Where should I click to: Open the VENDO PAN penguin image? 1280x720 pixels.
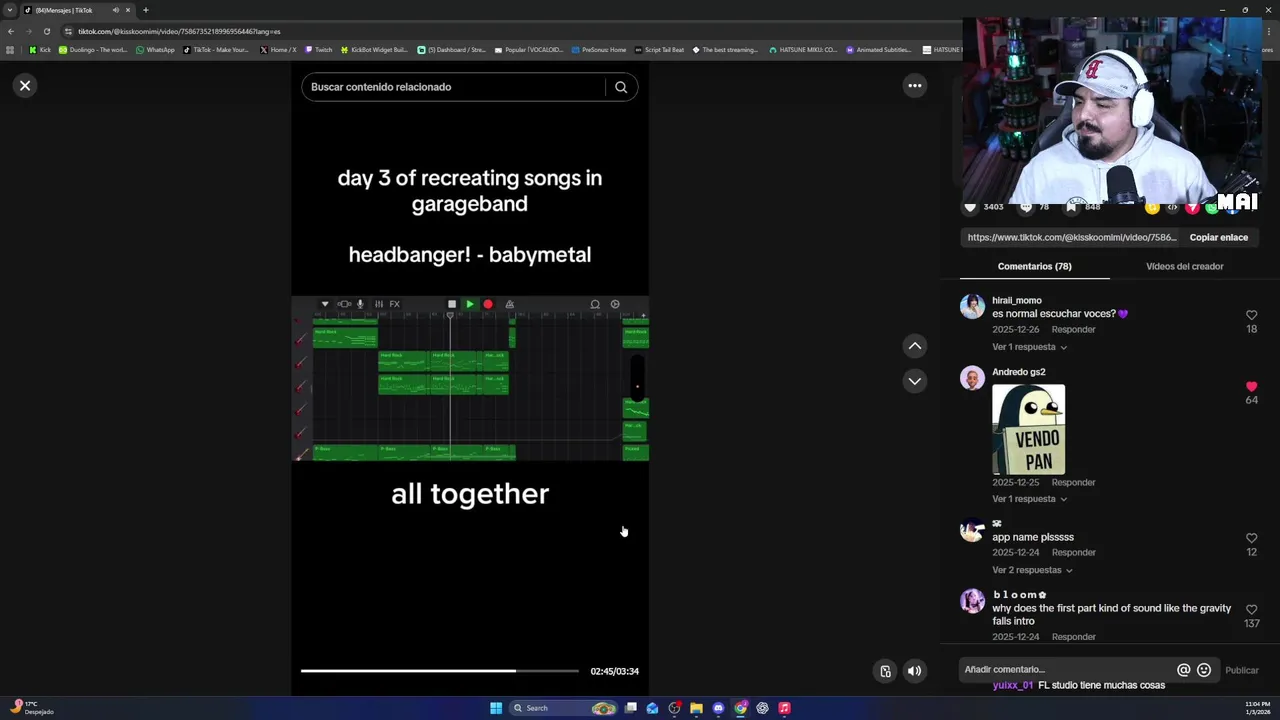(x=1028, y=430)
